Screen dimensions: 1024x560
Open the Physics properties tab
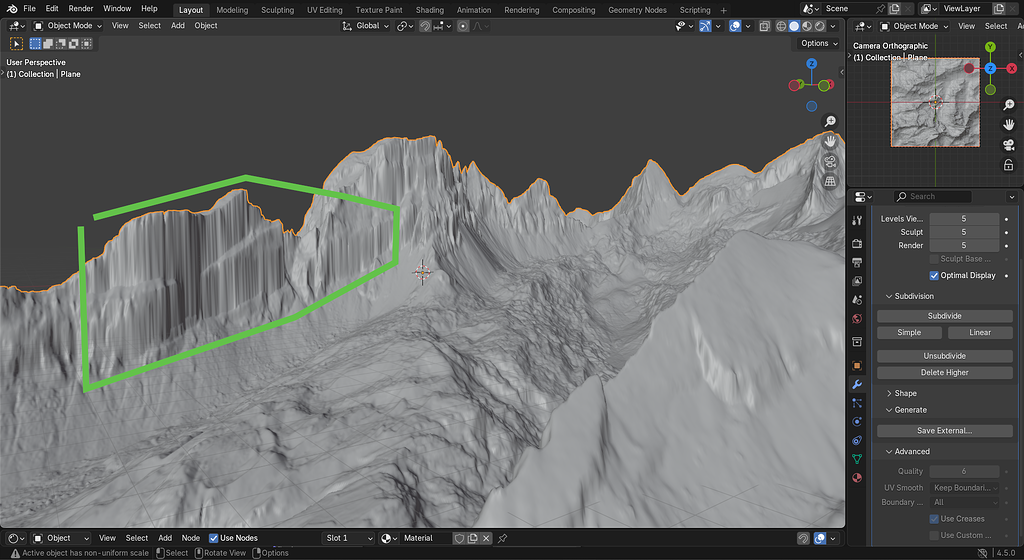tap(857, 422)
